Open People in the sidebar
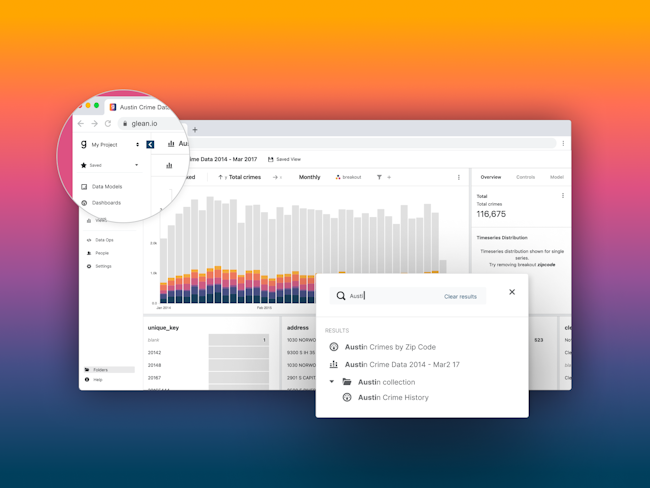650x488 pixels. (98, 253)
